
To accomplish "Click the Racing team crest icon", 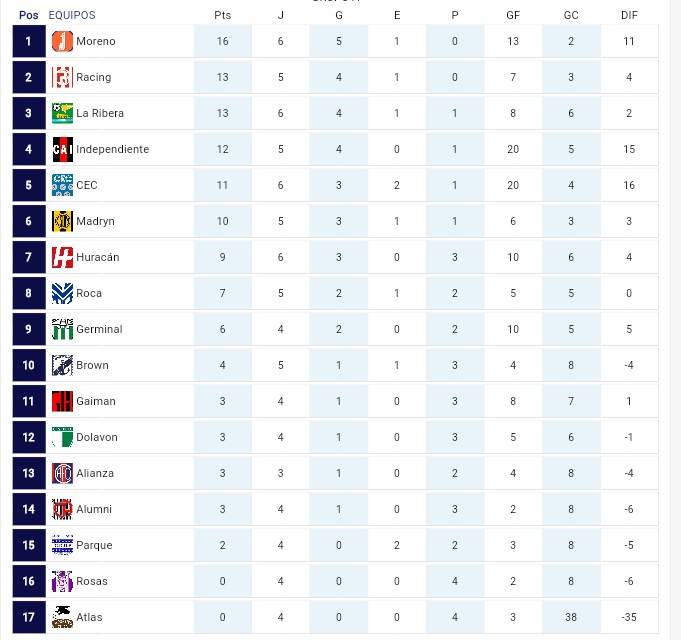I will pyautogui.click(x=62, y=77).
